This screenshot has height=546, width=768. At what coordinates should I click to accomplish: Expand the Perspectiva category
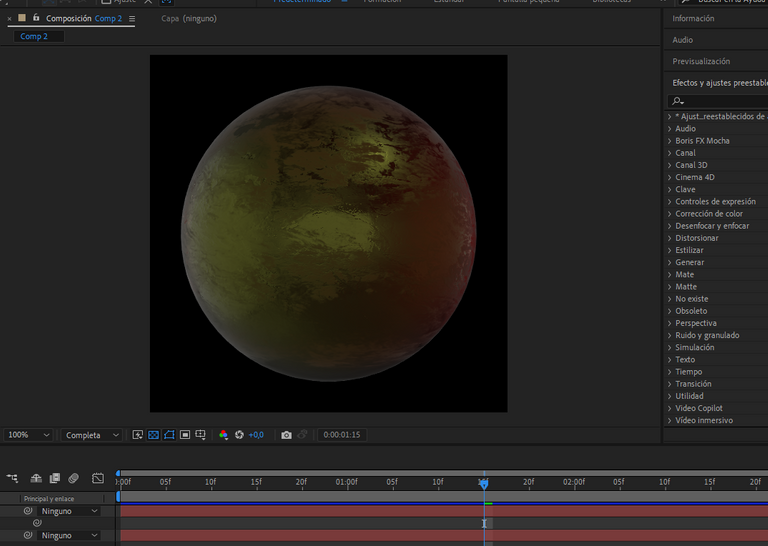point(670,323)
